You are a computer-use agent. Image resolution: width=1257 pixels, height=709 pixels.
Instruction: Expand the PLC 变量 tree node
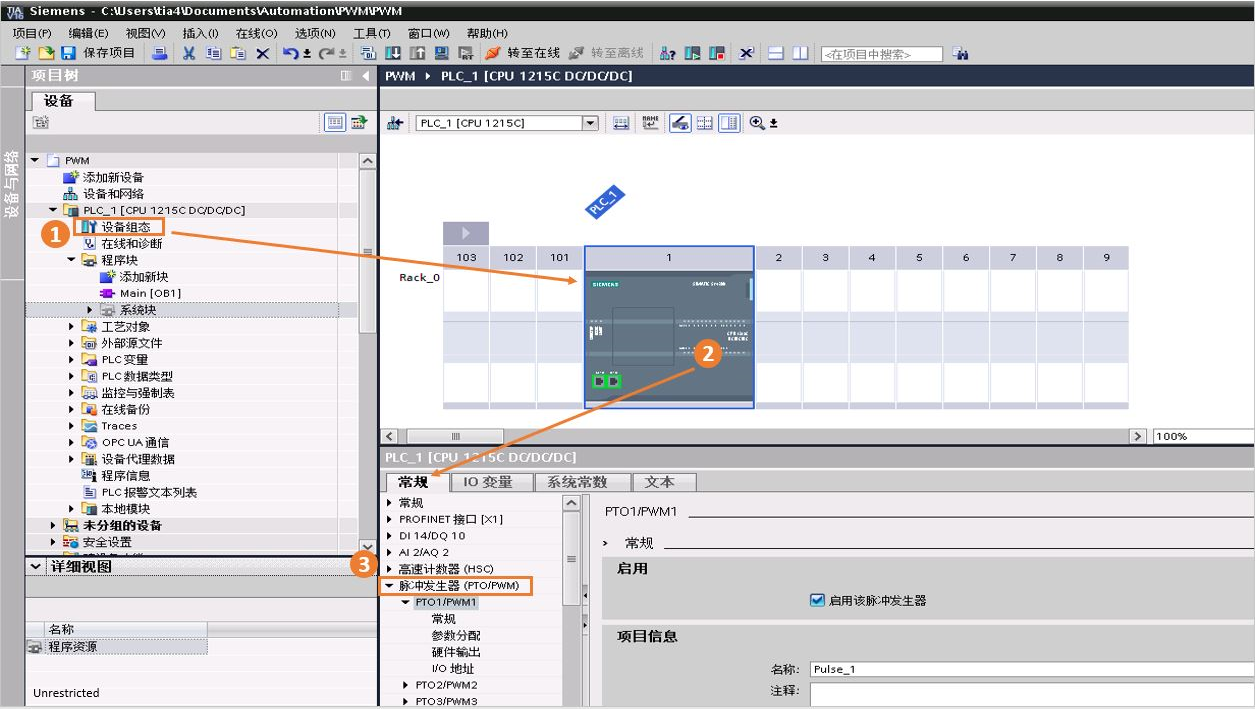[72, 360]
